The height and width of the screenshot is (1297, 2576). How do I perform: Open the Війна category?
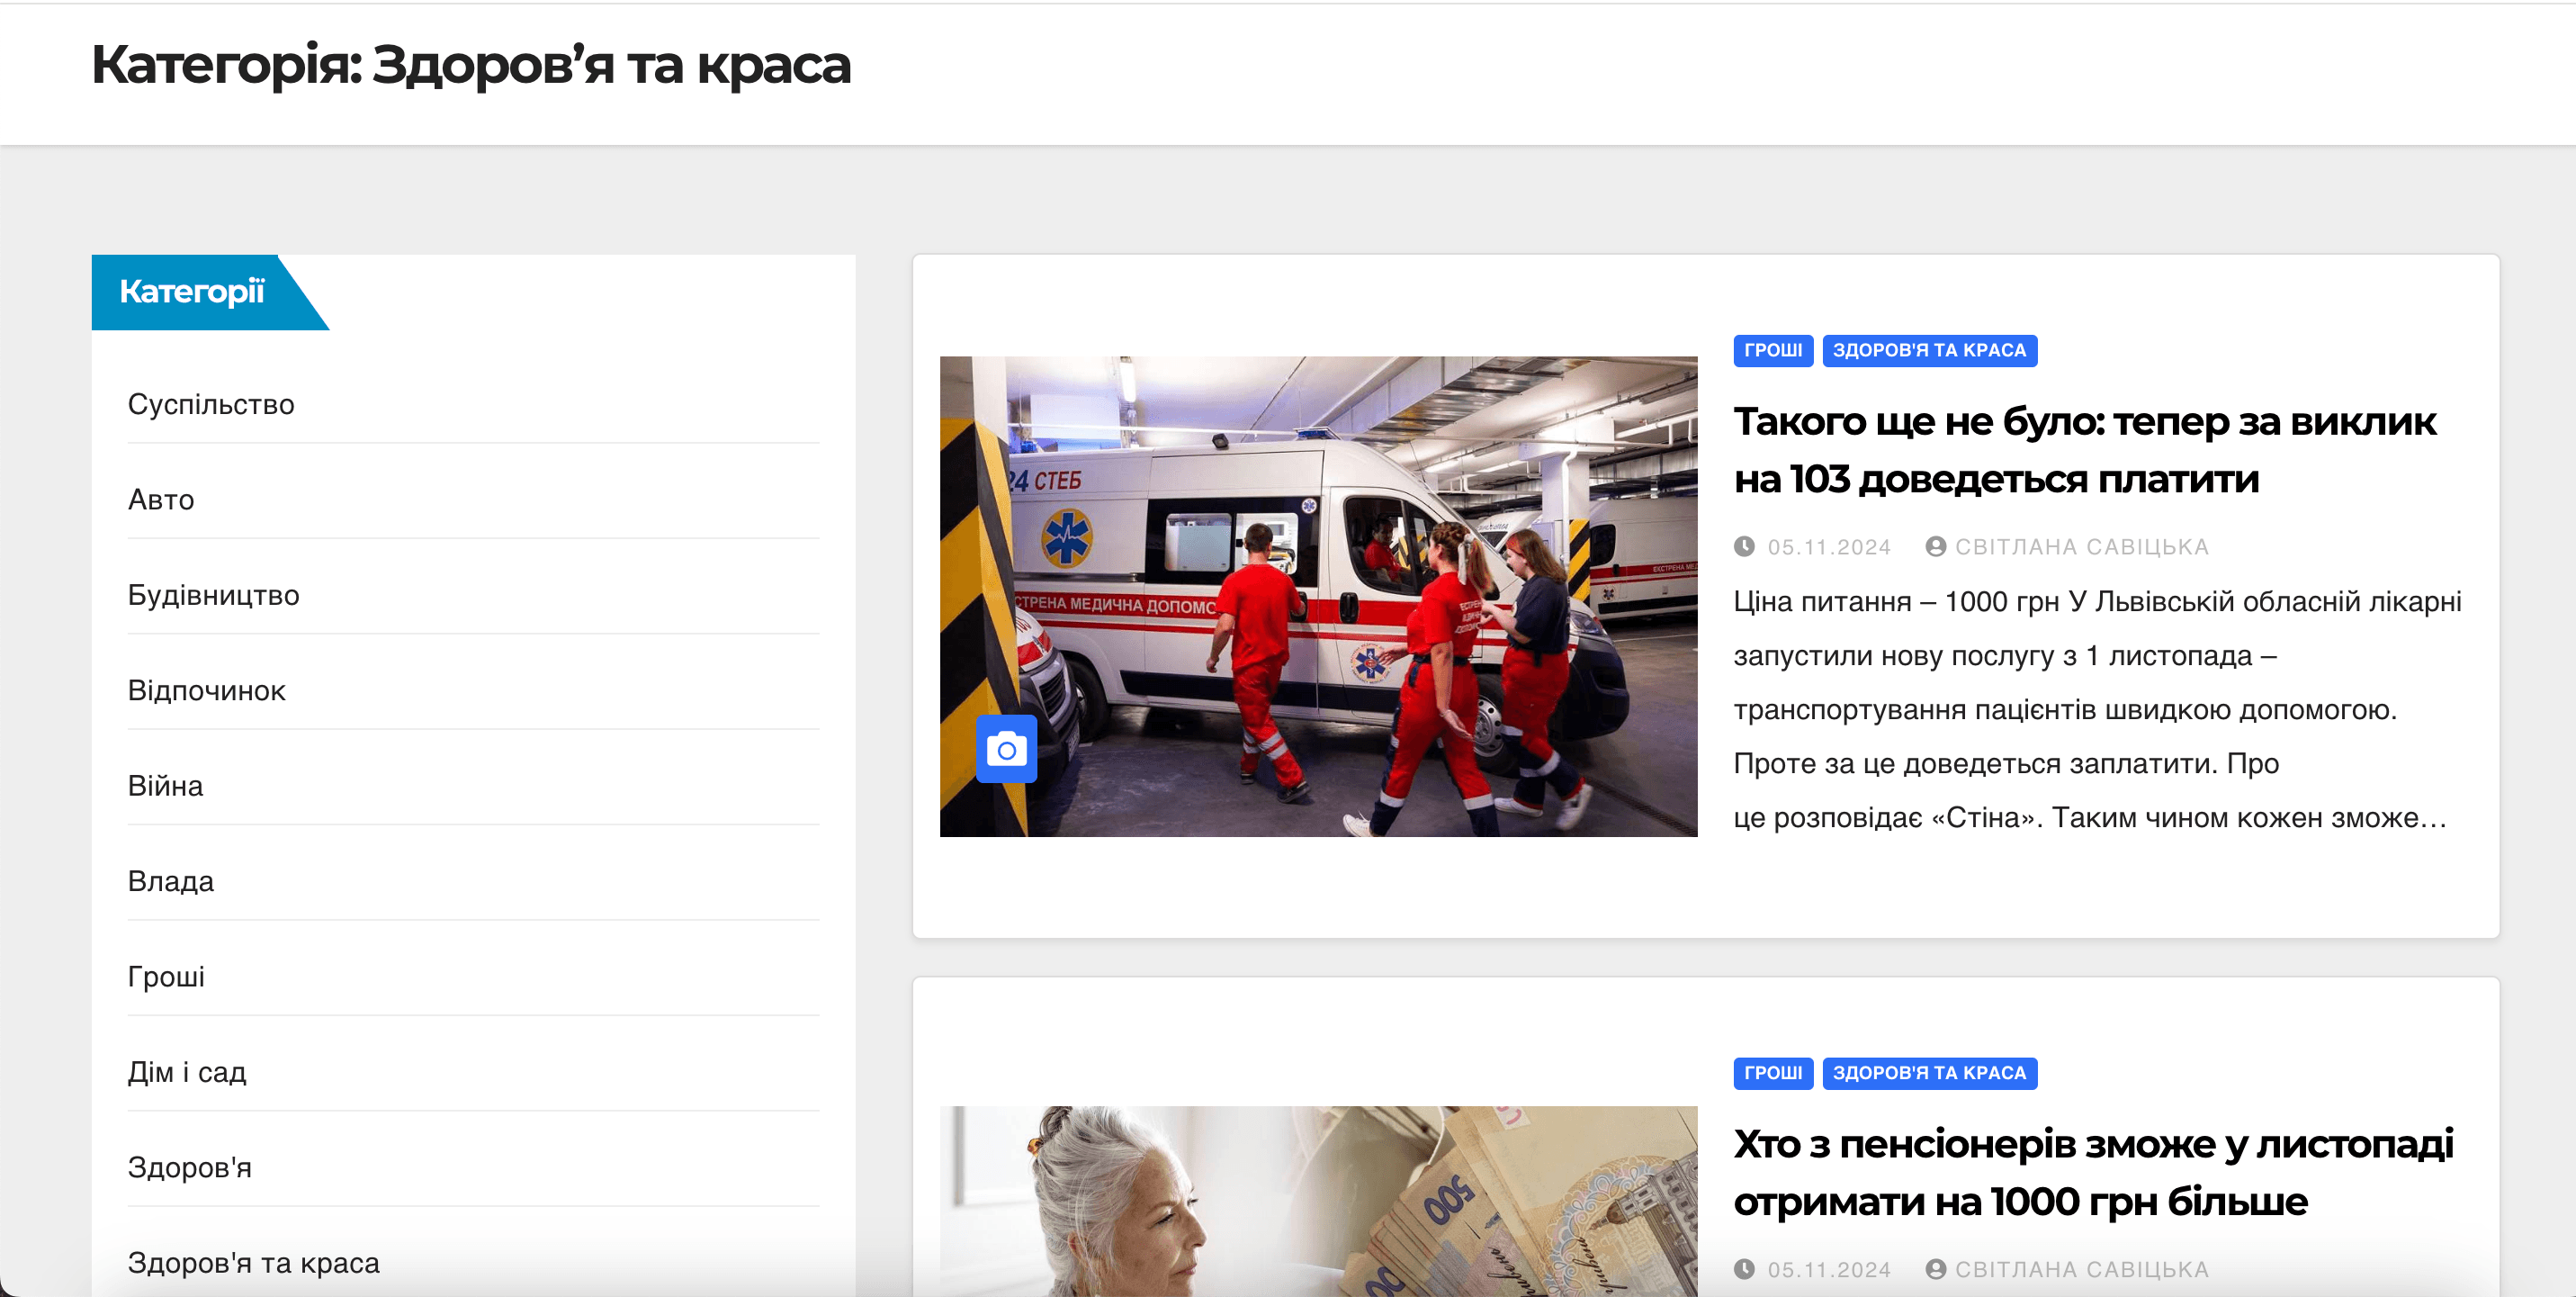tap(165, 785)
